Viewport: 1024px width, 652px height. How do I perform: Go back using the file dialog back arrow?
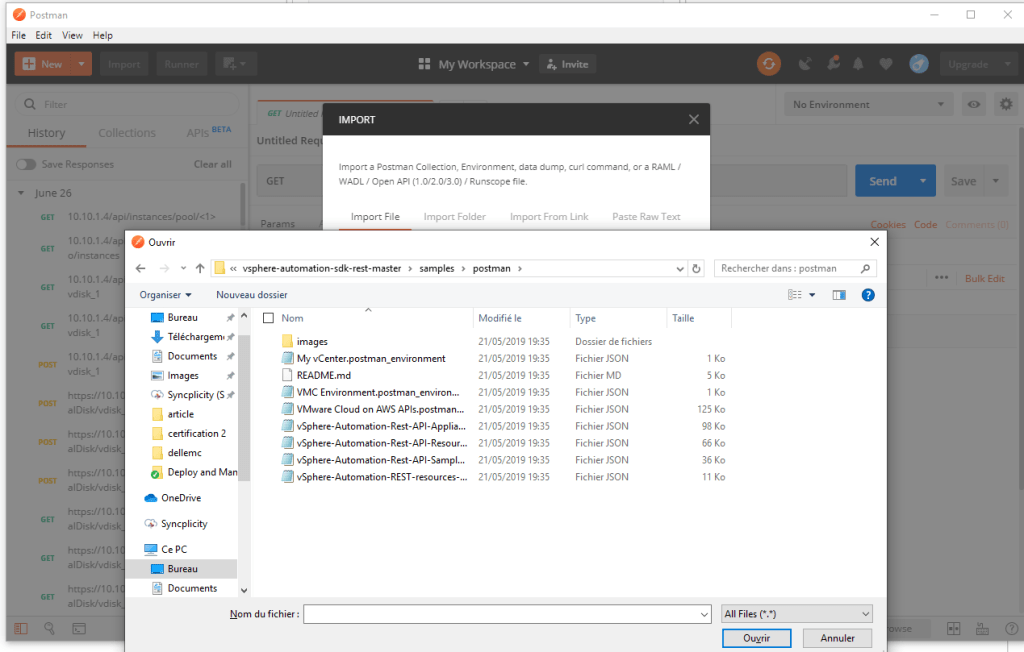[x=141, y=268]
